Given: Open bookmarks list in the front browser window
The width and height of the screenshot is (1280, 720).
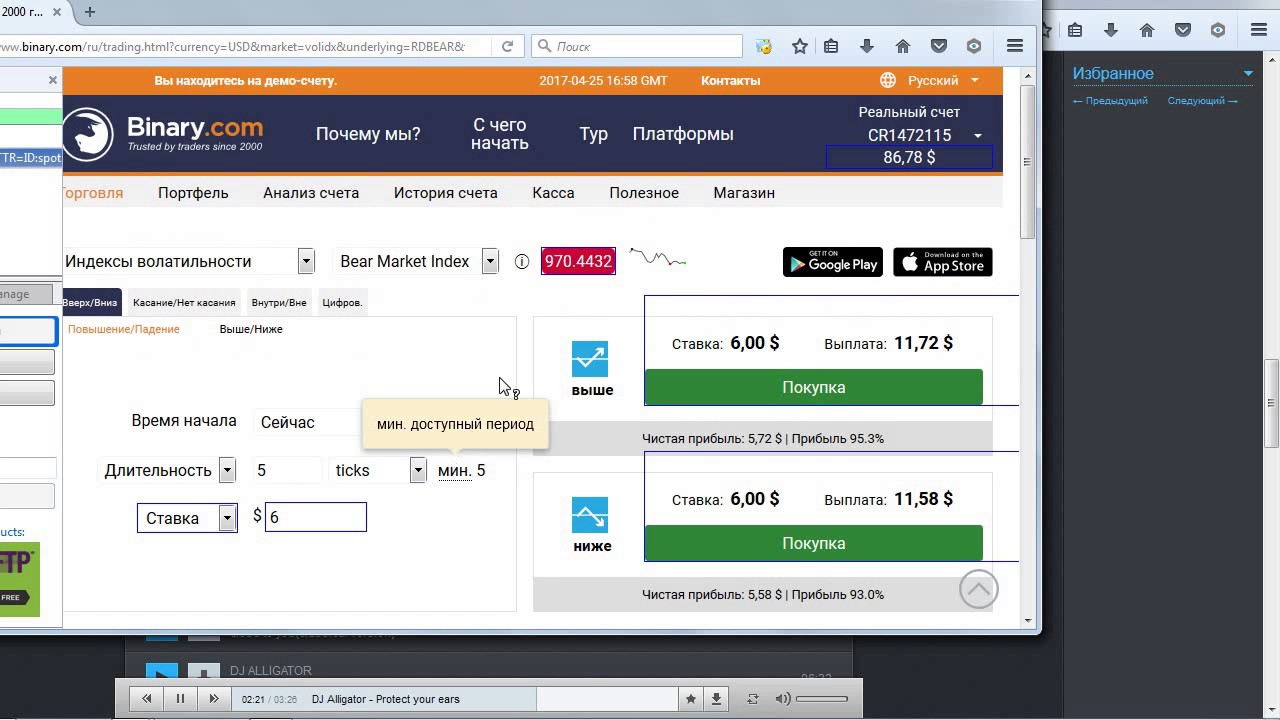Looking at the screenshot, I should pyautogui.click(x=831, y=46).
